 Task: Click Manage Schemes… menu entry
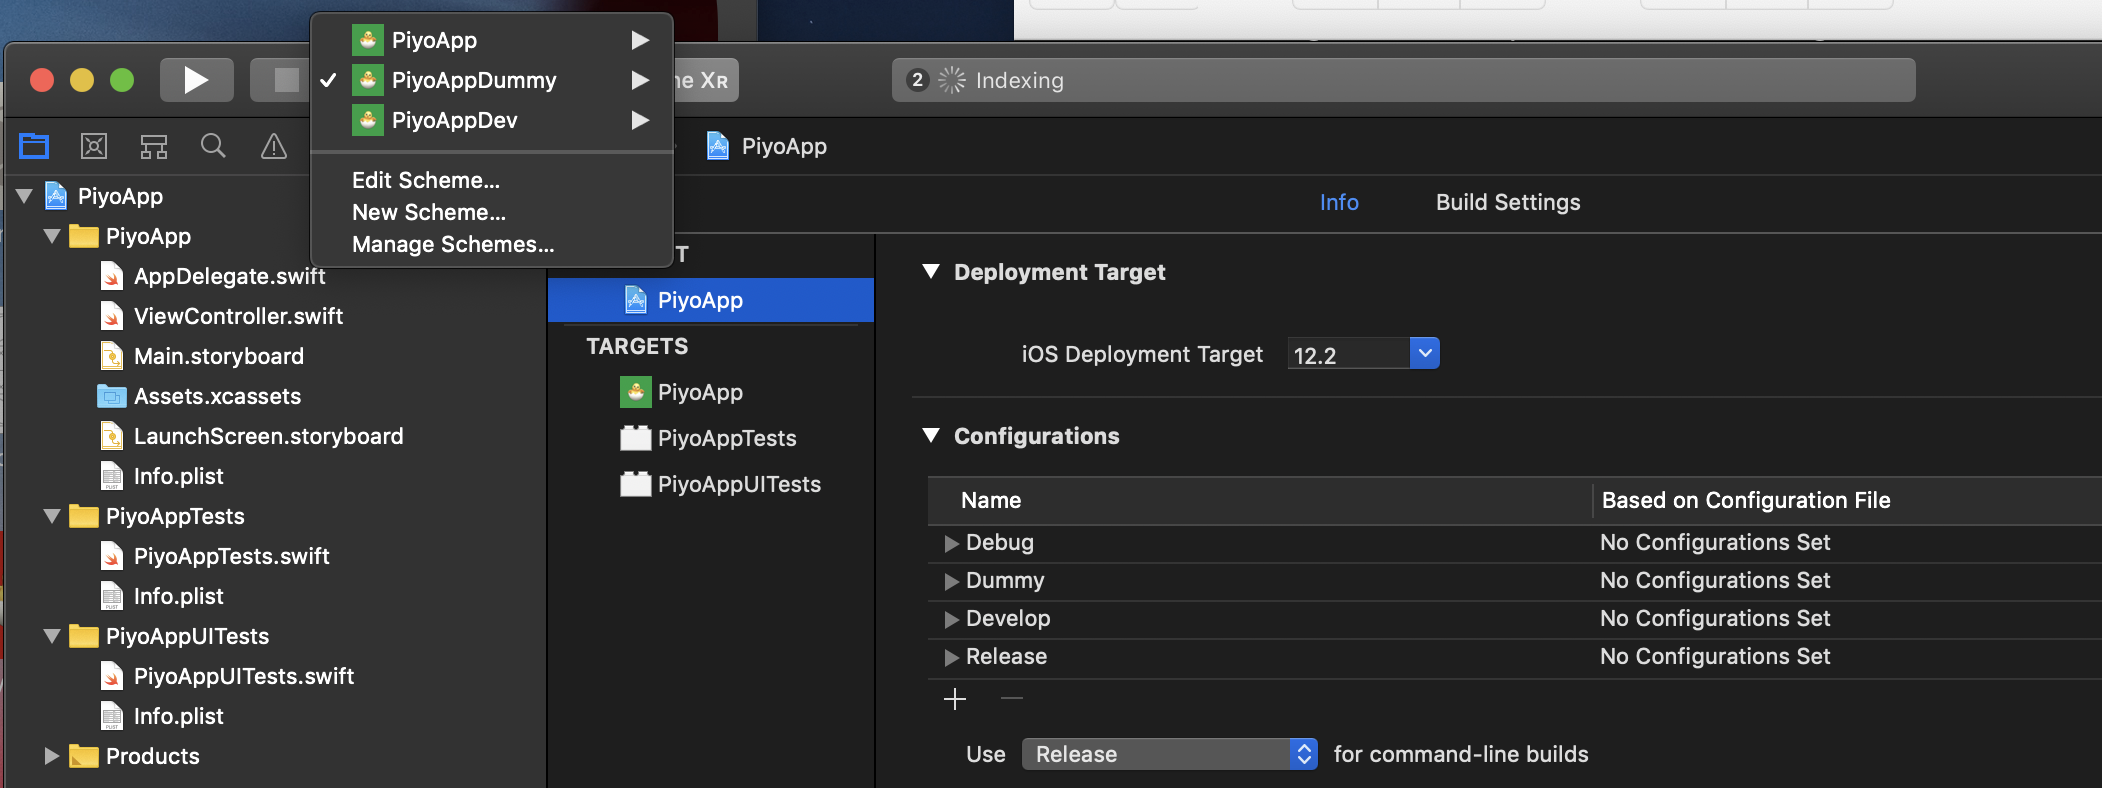click(453, 244)
